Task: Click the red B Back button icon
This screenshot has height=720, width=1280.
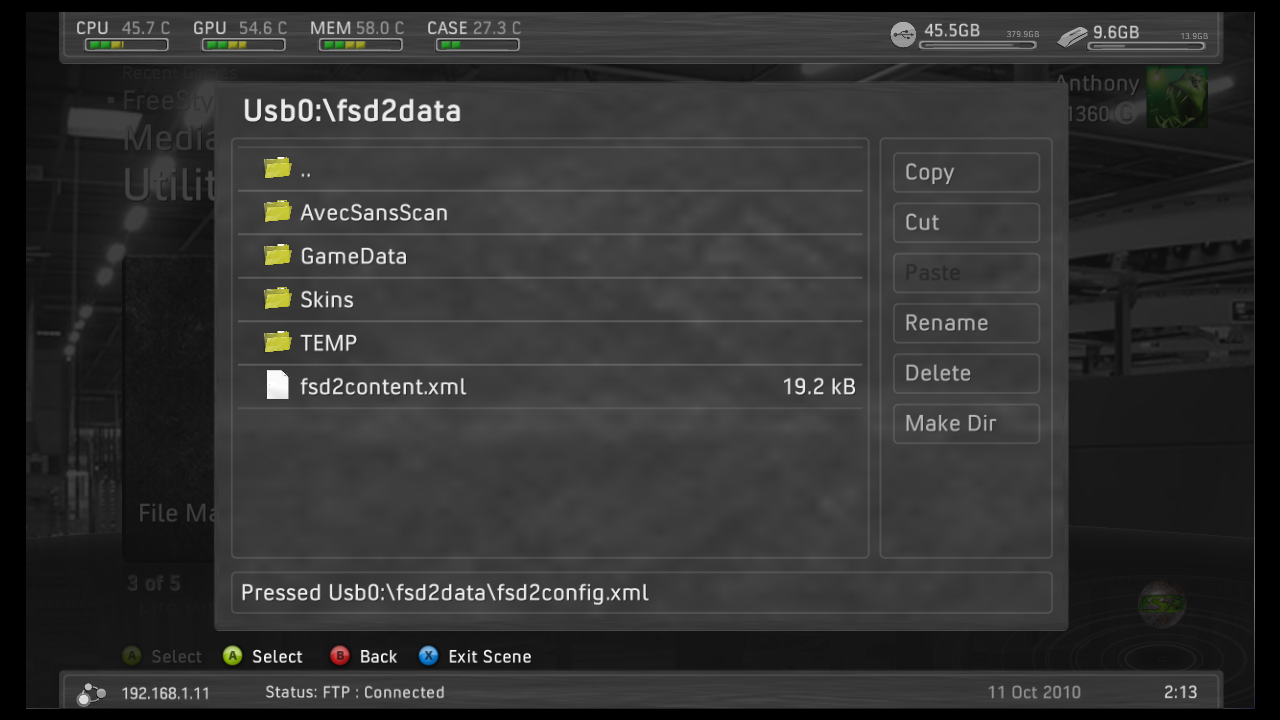Action: pos(339,656)
